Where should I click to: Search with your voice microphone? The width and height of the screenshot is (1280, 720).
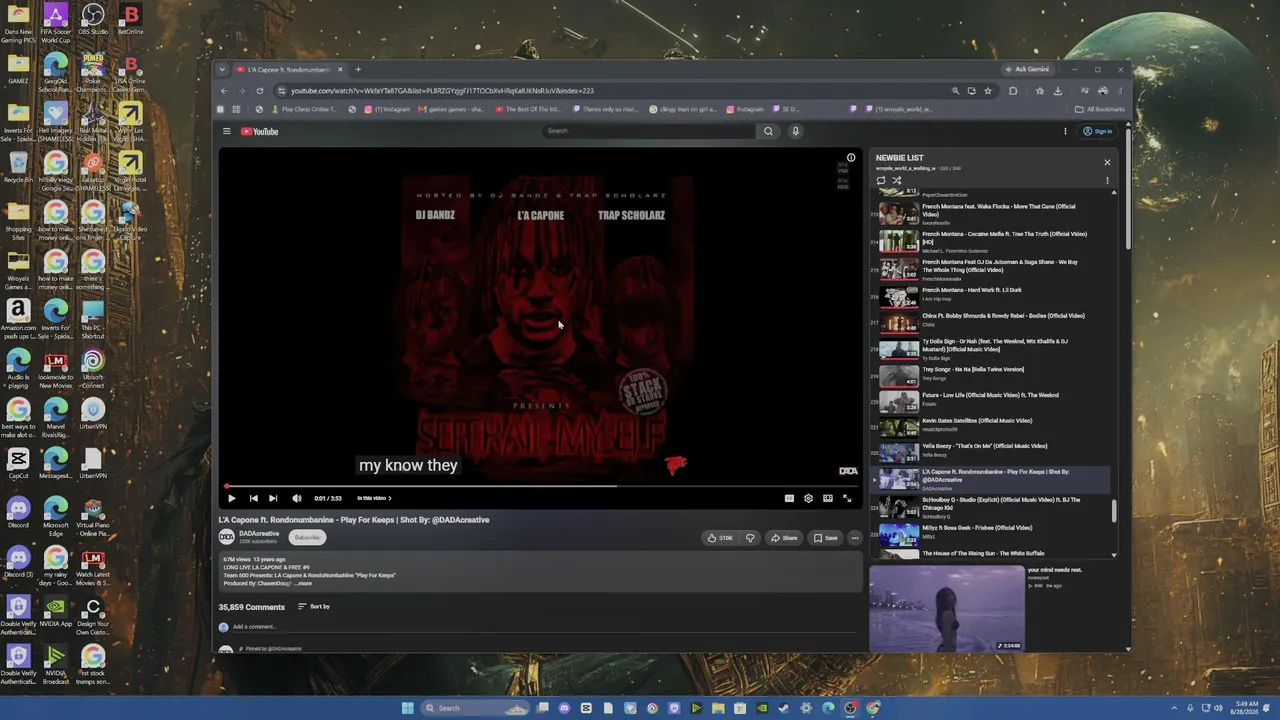pyautogui.click(x=795, y=131)
